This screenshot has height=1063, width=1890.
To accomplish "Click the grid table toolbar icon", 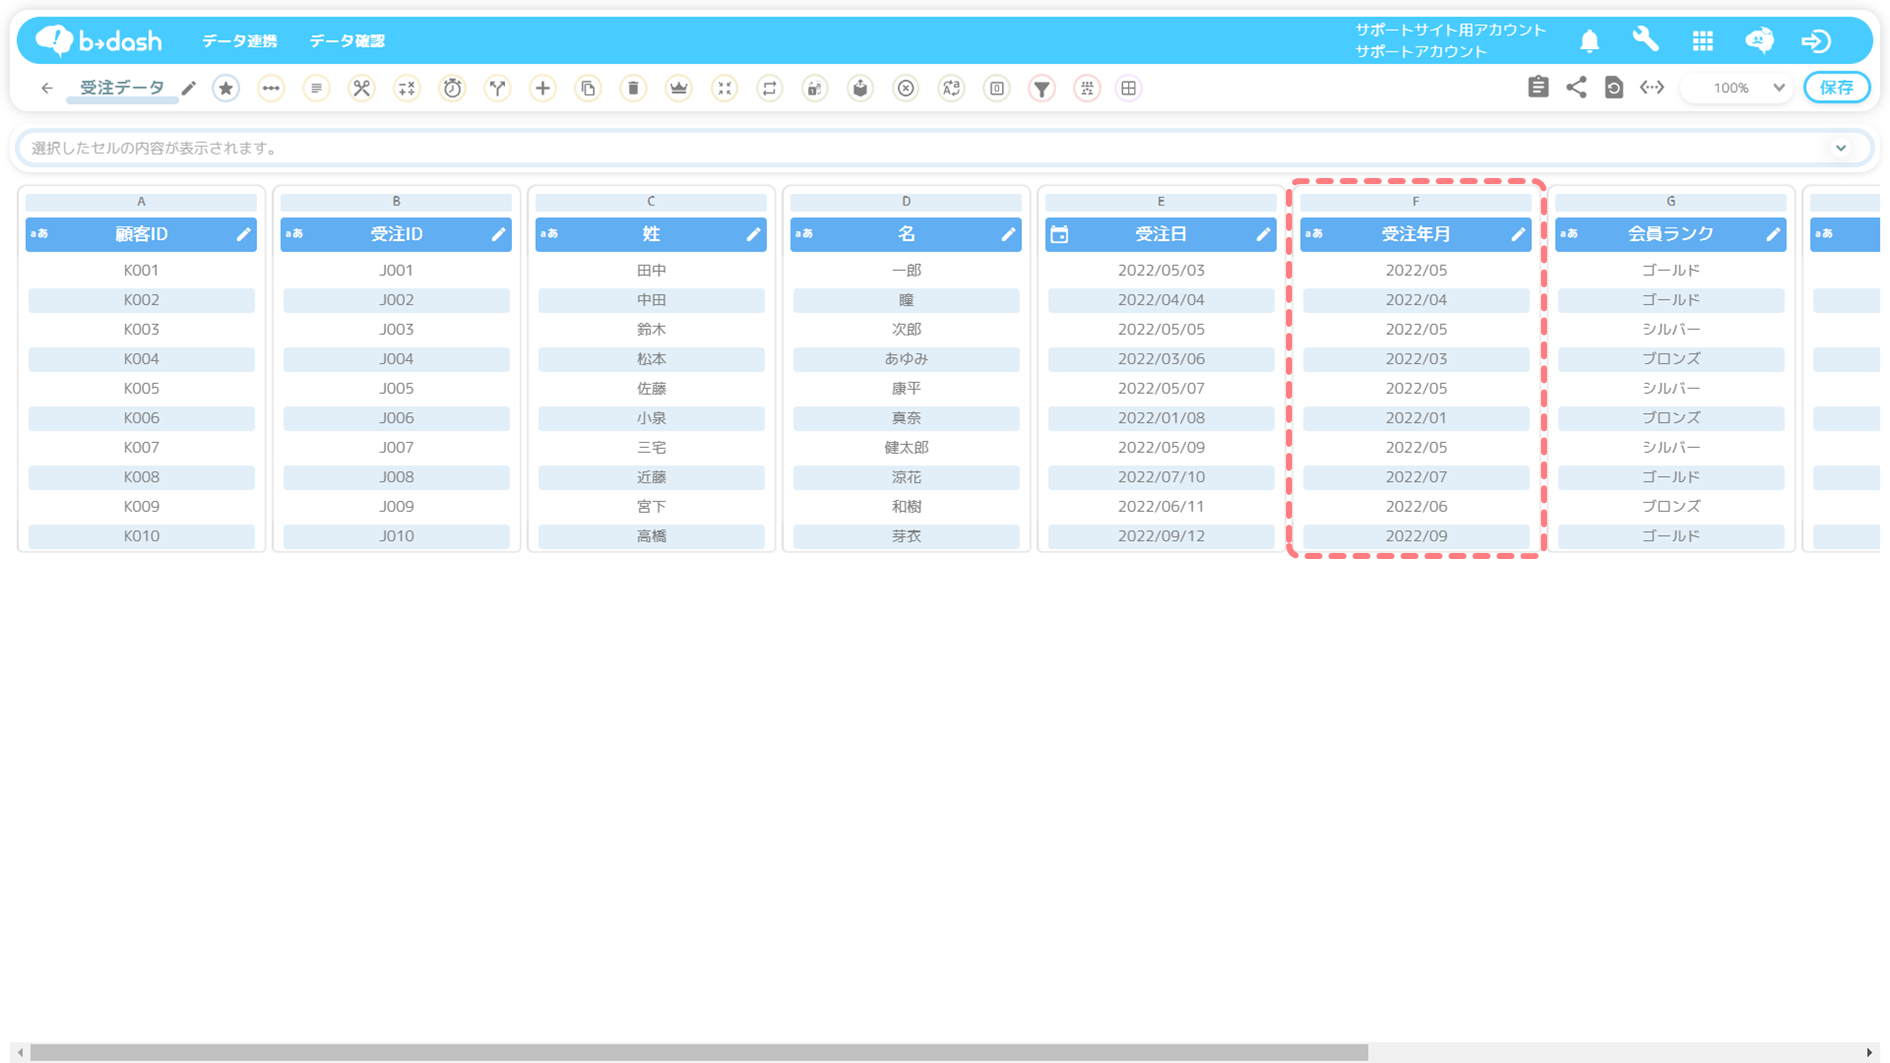I will pyautogui.click(x=1128, y=88).
